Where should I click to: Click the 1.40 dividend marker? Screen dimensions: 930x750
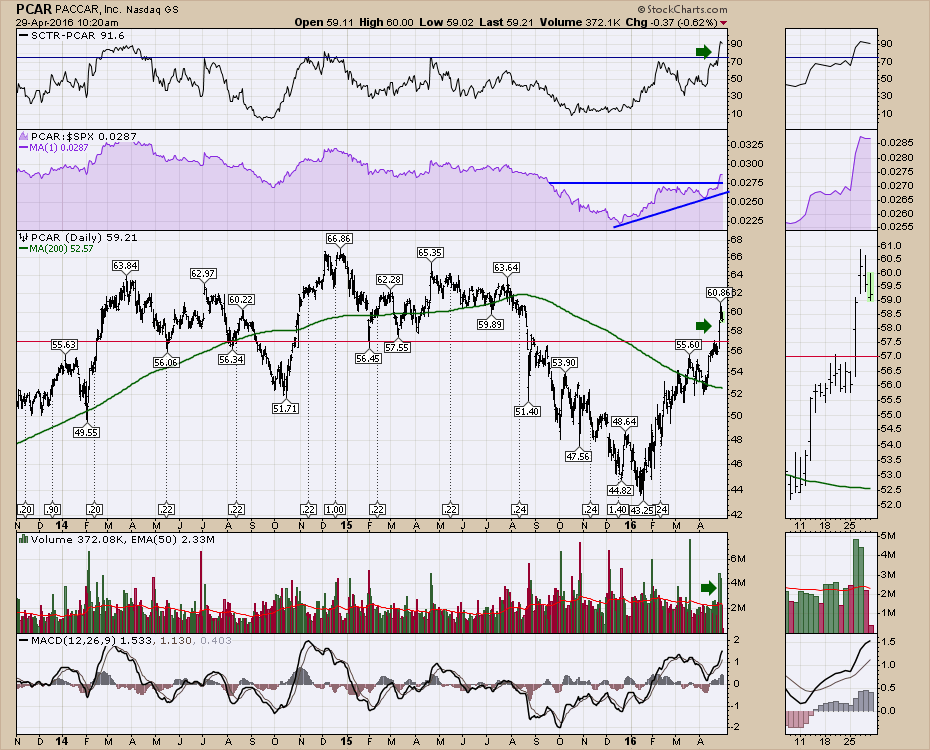[x=618, y=509]
